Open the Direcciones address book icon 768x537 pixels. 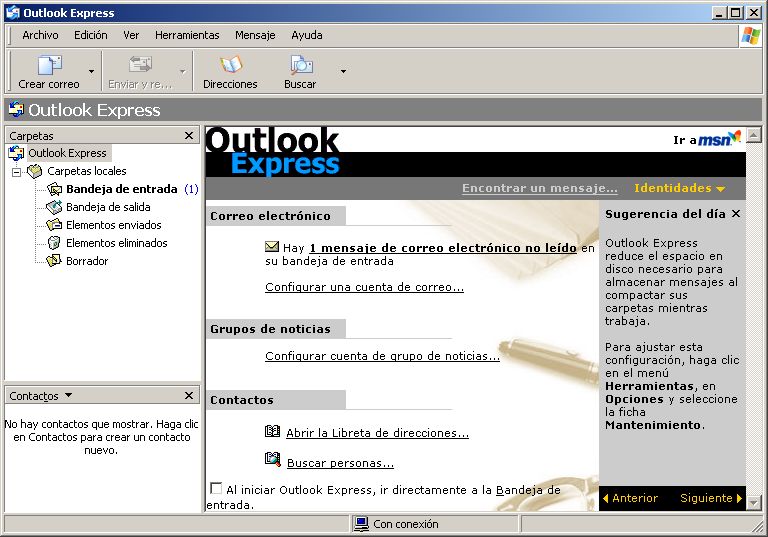[230, 65]
